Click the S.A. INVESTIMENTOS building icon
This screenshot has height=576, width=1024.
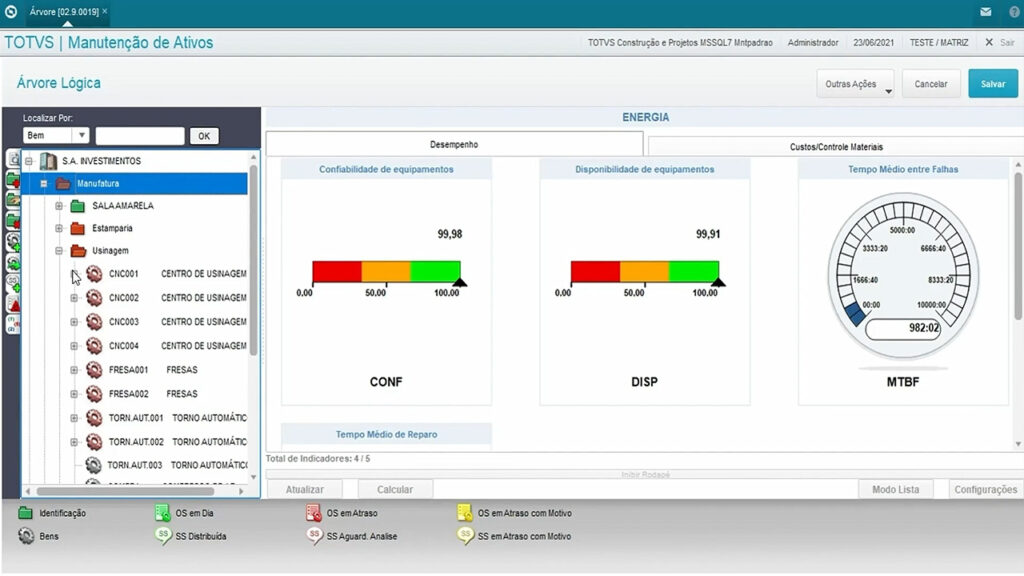[x=48, y=161]
